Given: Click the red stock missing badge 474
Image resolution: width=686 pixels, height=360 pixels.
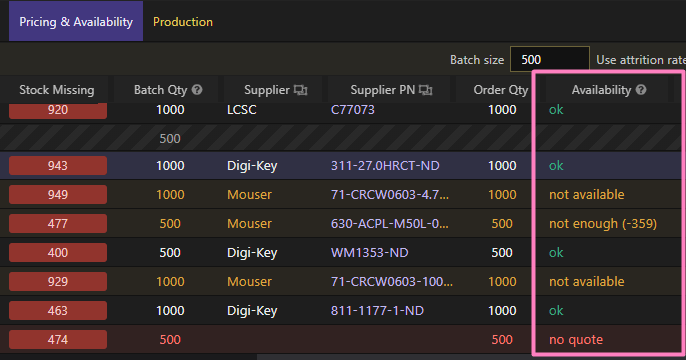Looking at the screenshot, I should [x=58, y=339].
